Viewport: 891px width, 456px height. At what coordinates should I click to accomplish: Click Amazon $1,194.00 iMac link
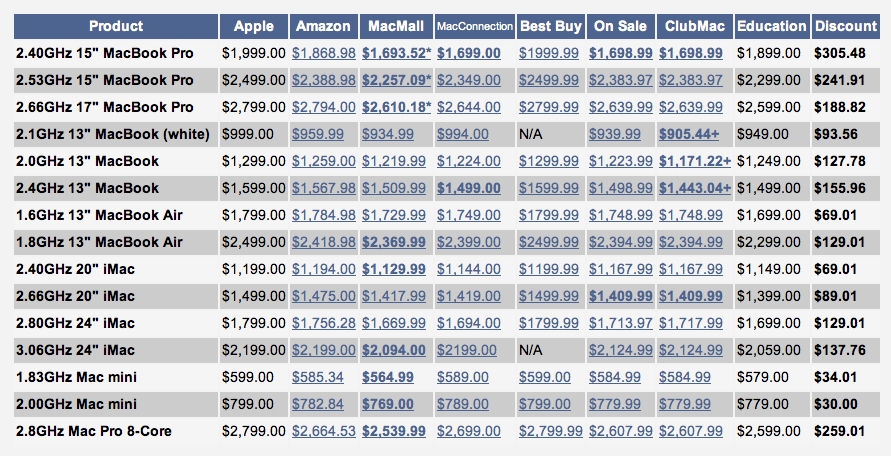(324, 270)
